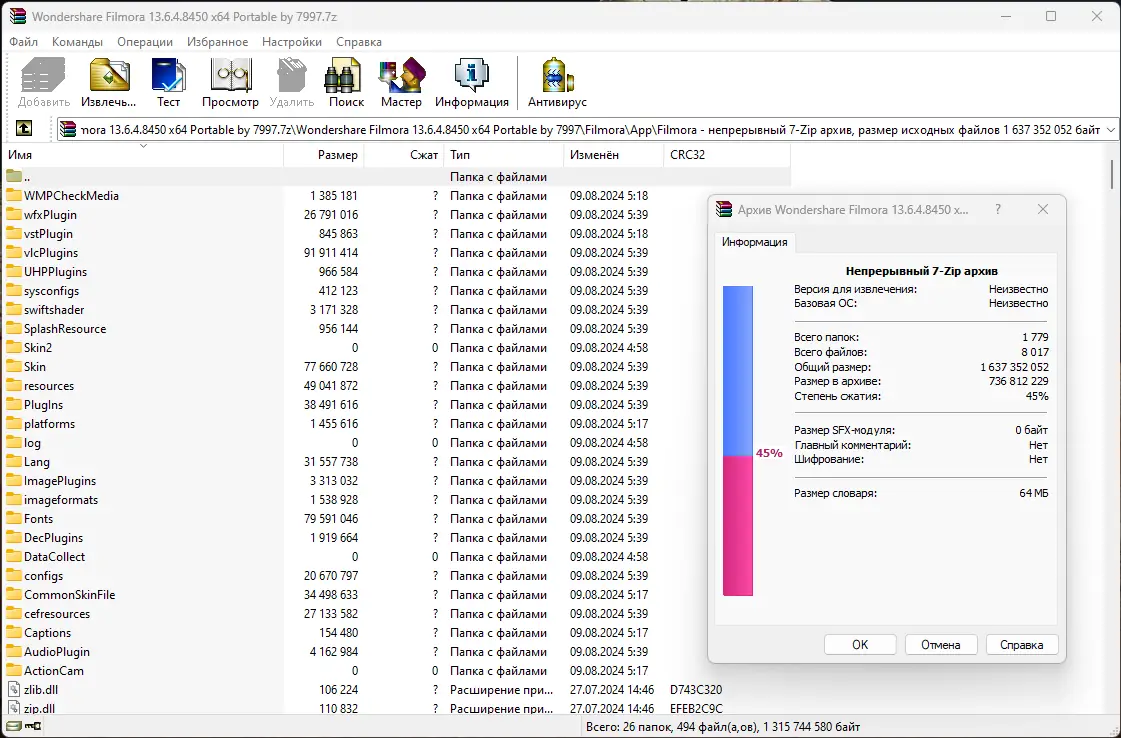Screen dimensions: 1121x738
Task: Select the CommonSkinFile folder row
Action: [x=397, y=594]
